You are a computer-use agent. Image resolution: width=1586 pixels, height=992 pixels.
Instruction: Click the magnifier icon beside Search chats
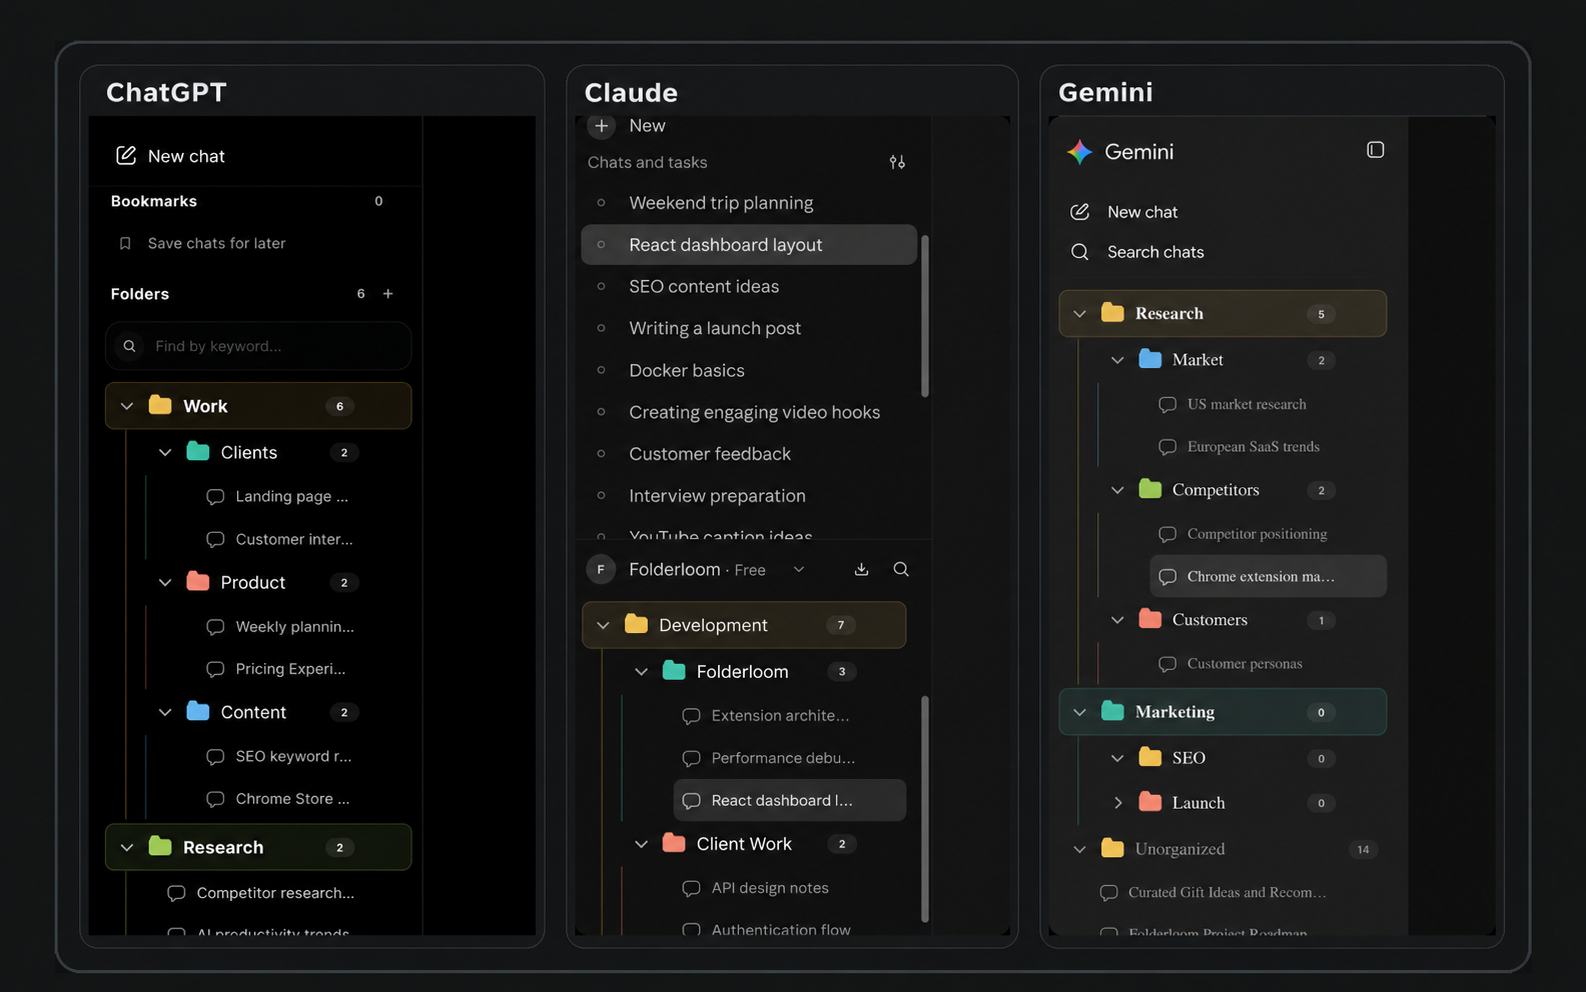(x=1080, y=252)
